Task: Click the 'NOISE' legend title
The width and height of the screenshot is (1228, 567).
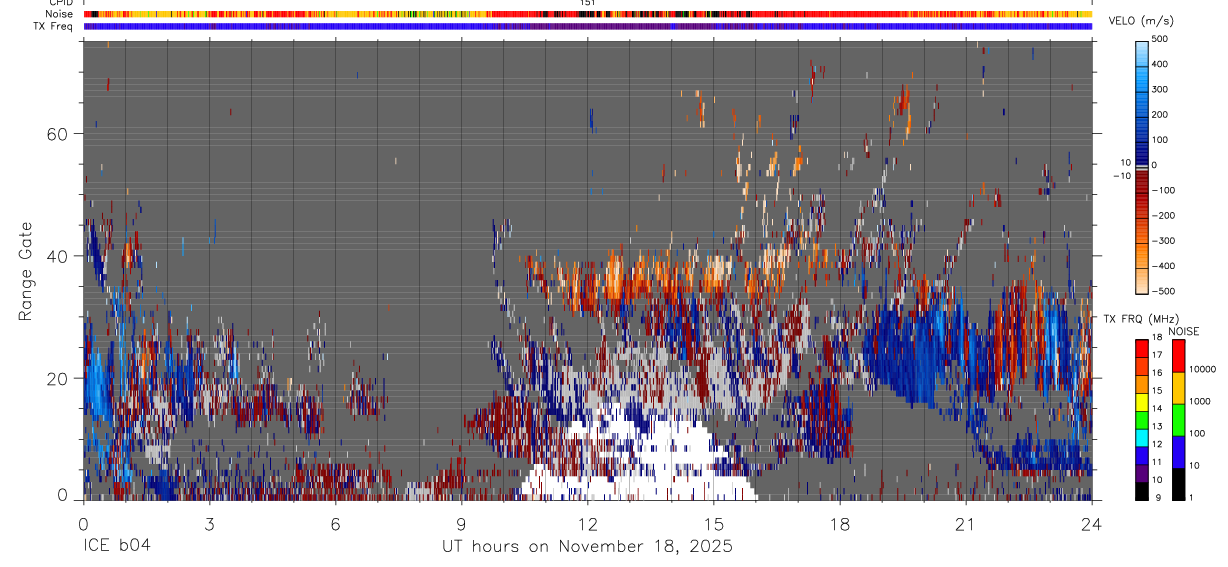Action: 1184,331
